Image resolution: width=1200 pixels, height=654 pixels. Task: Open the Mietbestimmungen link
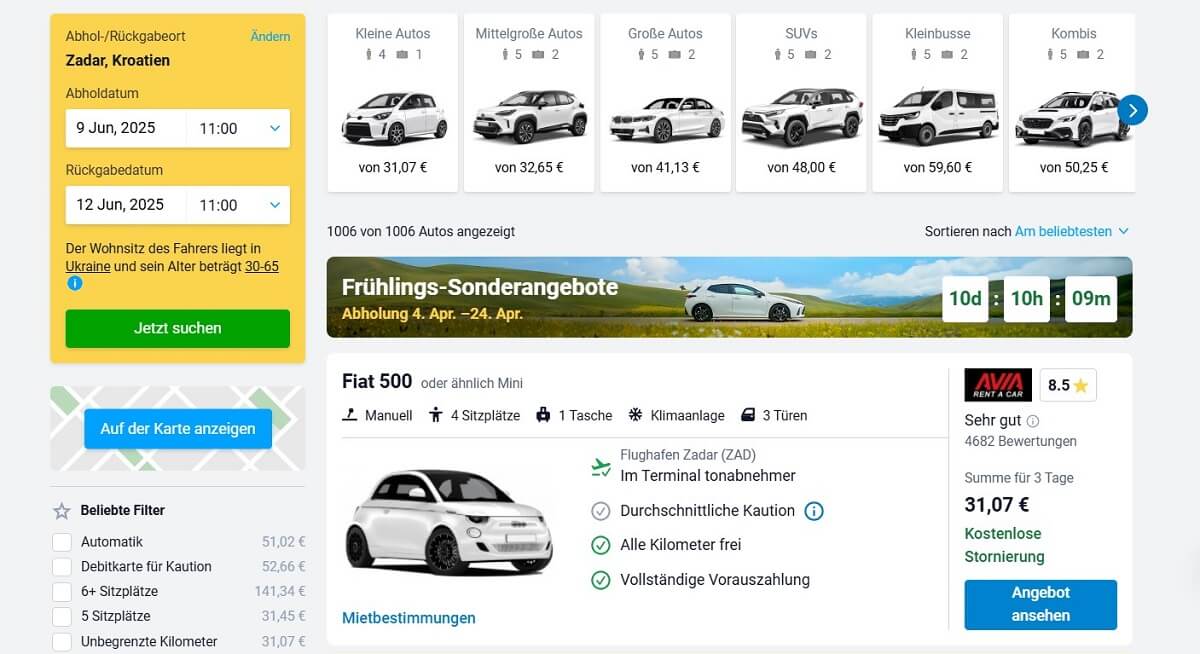click(409, 618)
